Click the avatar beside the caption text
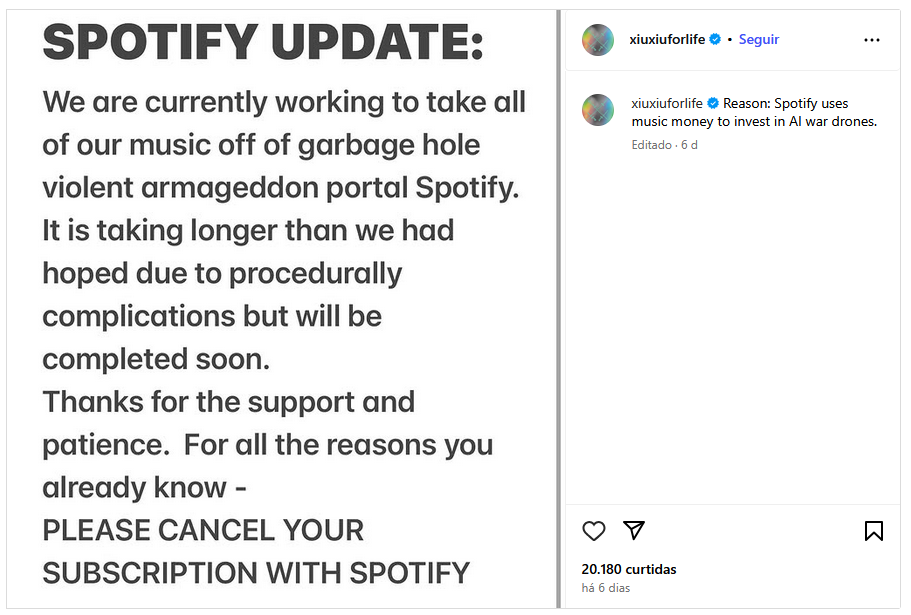 (x=598, y=110)
